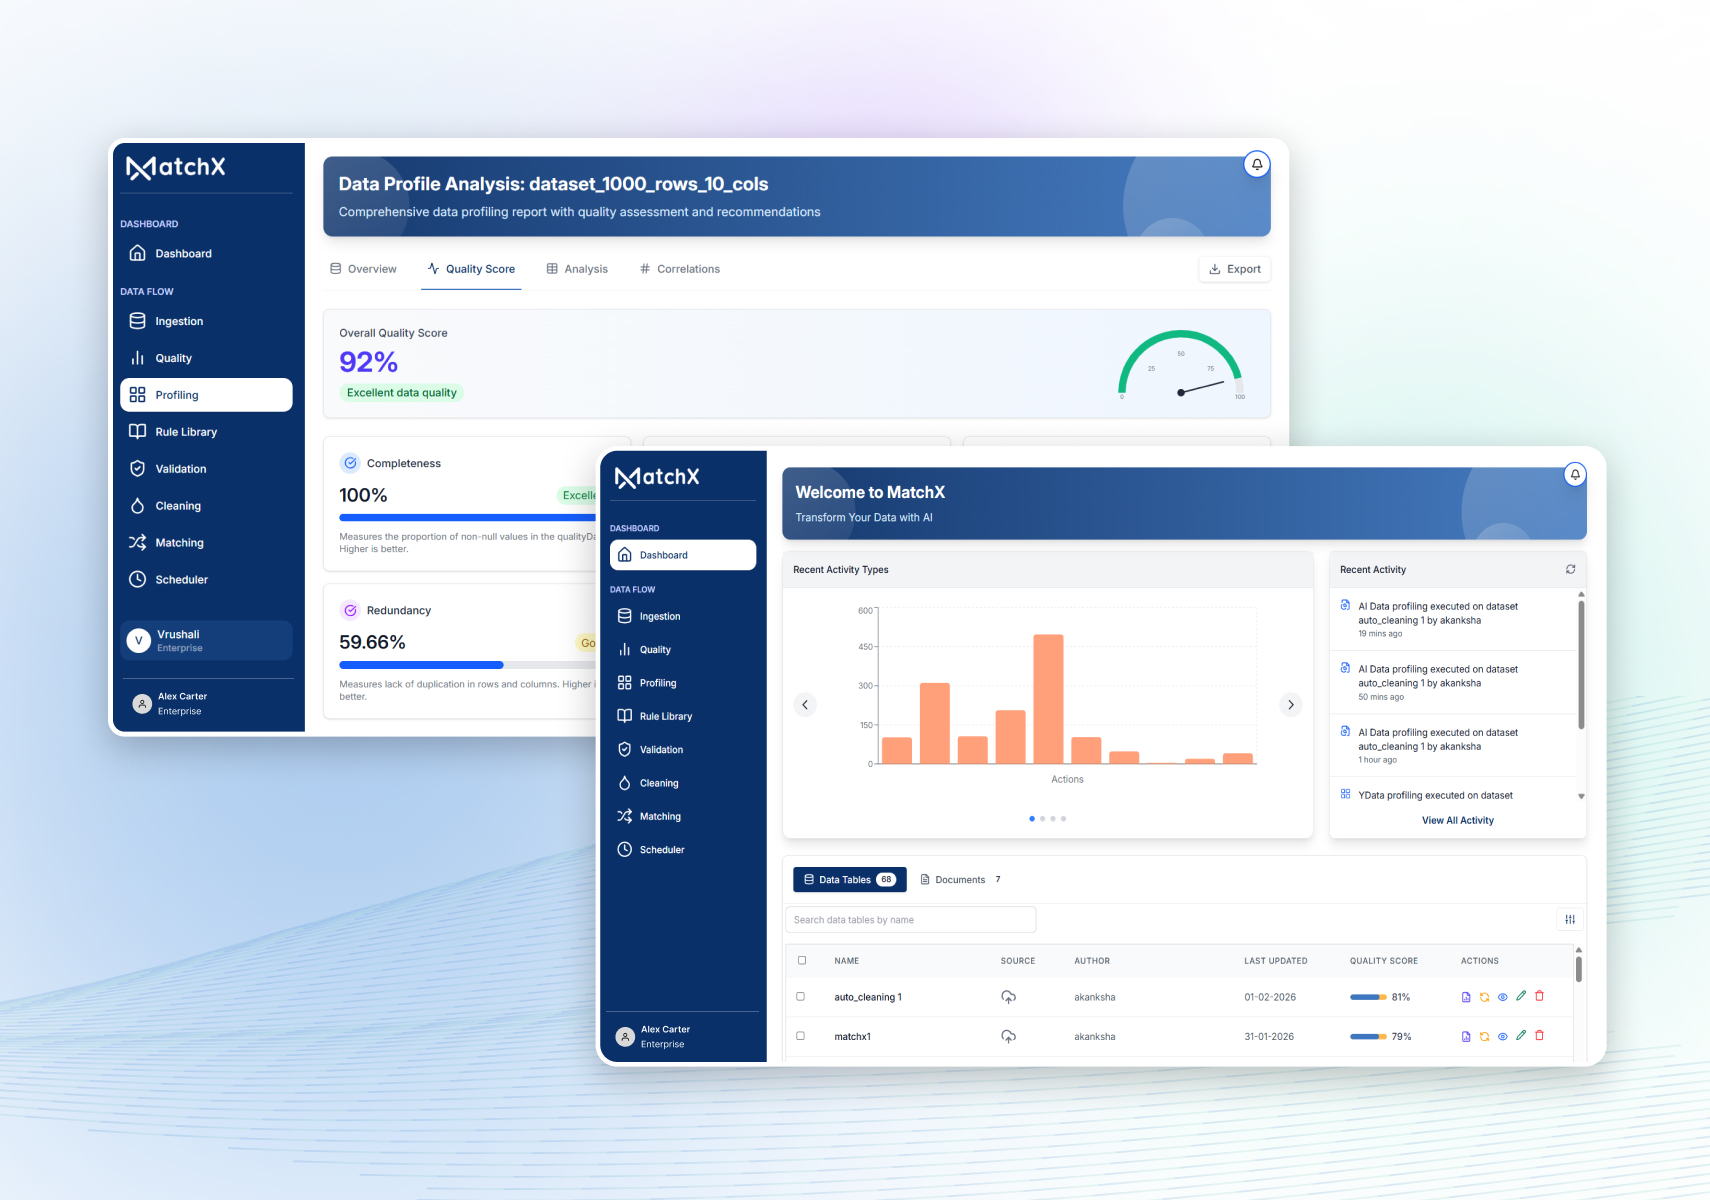Delete the auto_cleaning 1 table
This screenshot has height=1200, width=1710.
pyautogui.click(x=1539, y=996)
